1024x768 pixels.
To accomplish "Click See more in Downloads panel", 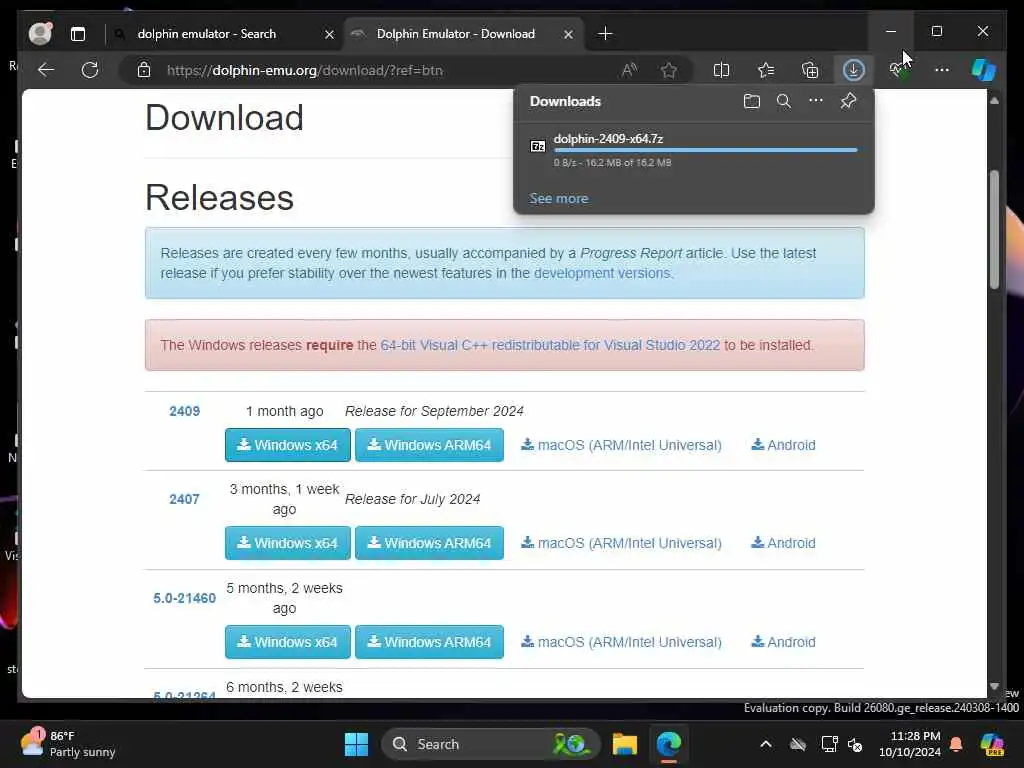I will [x=558, y=199].
